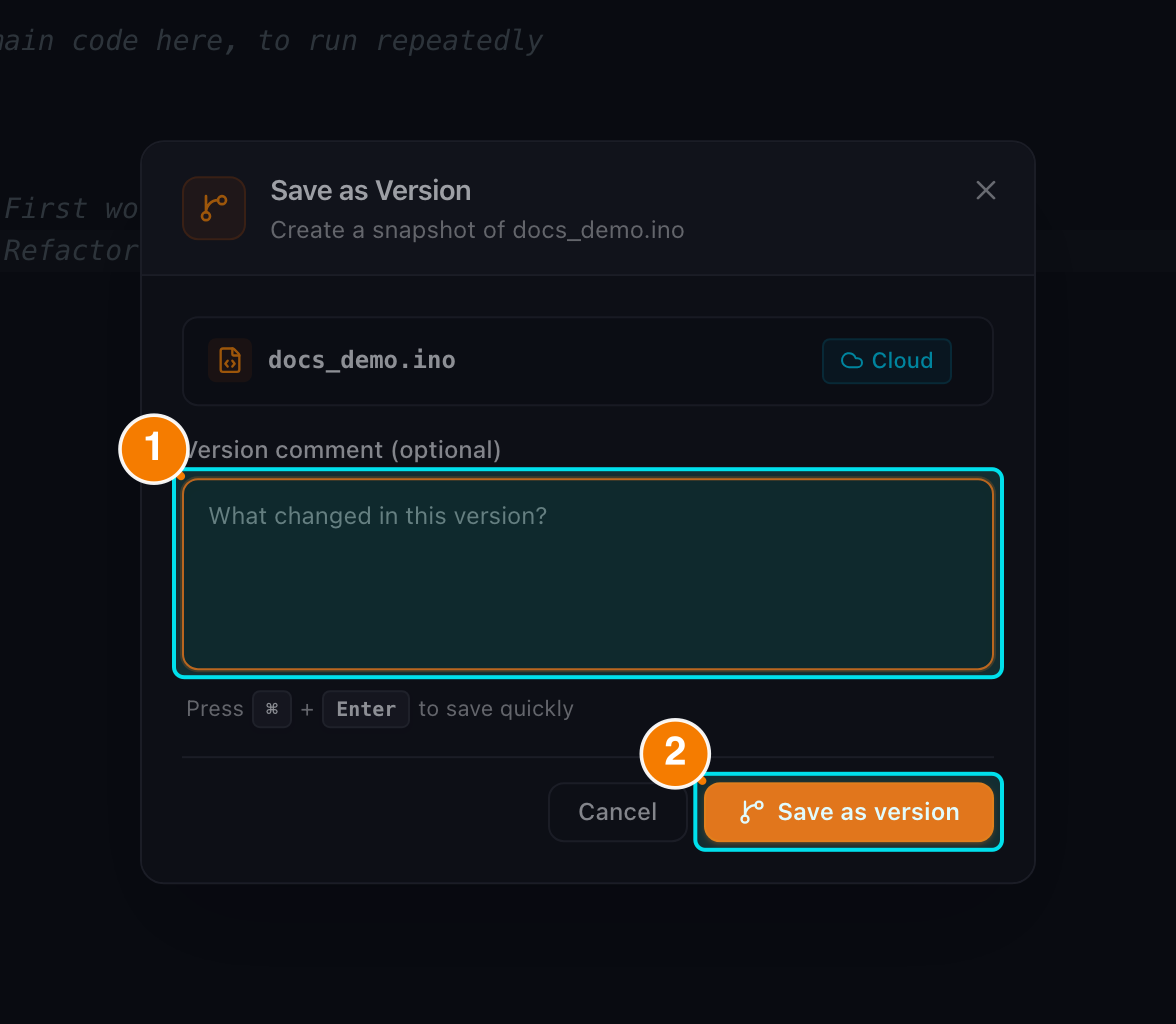This screenshot has height=1024, width=1176.
Task: Click the 'run repeatedly' code comment behind dialog
Action: pos(458,41)
